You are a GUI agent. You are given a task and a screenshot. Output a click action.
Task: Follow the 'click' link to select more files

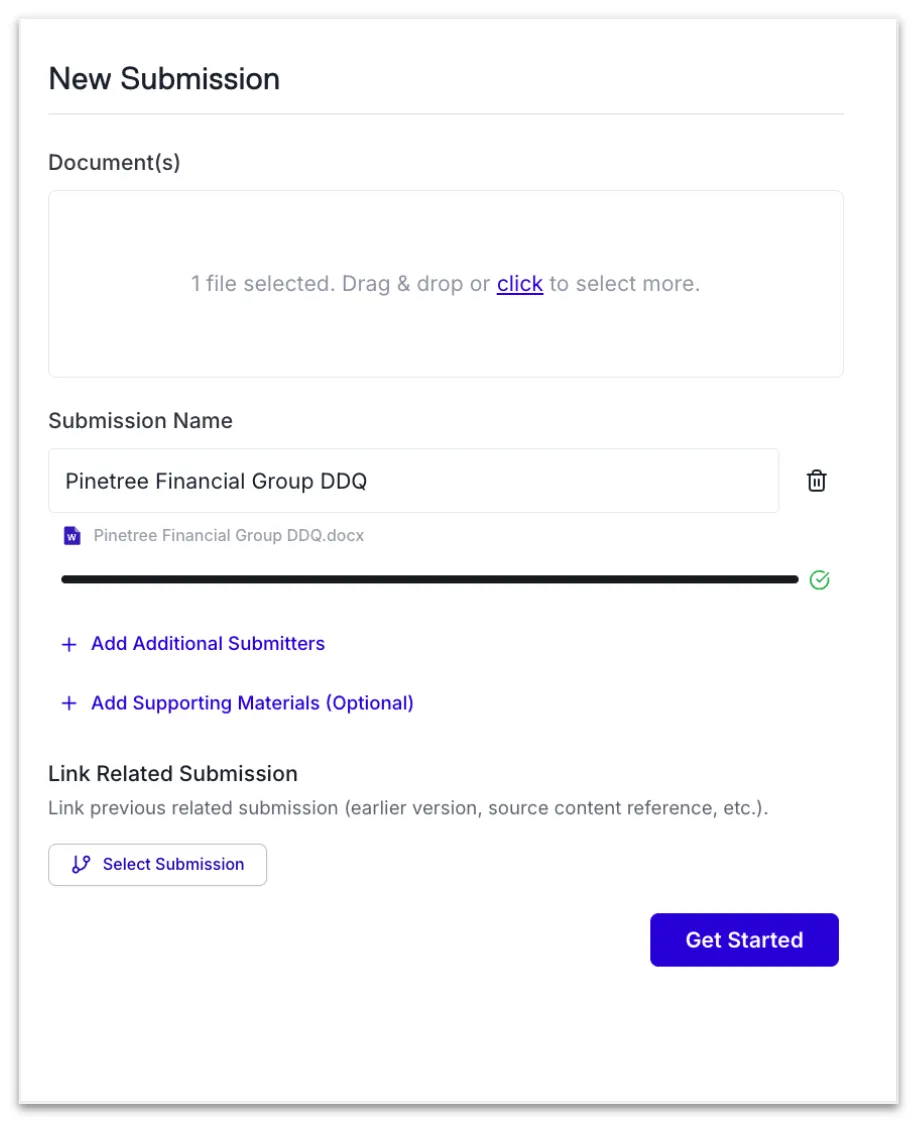(520, 283)
